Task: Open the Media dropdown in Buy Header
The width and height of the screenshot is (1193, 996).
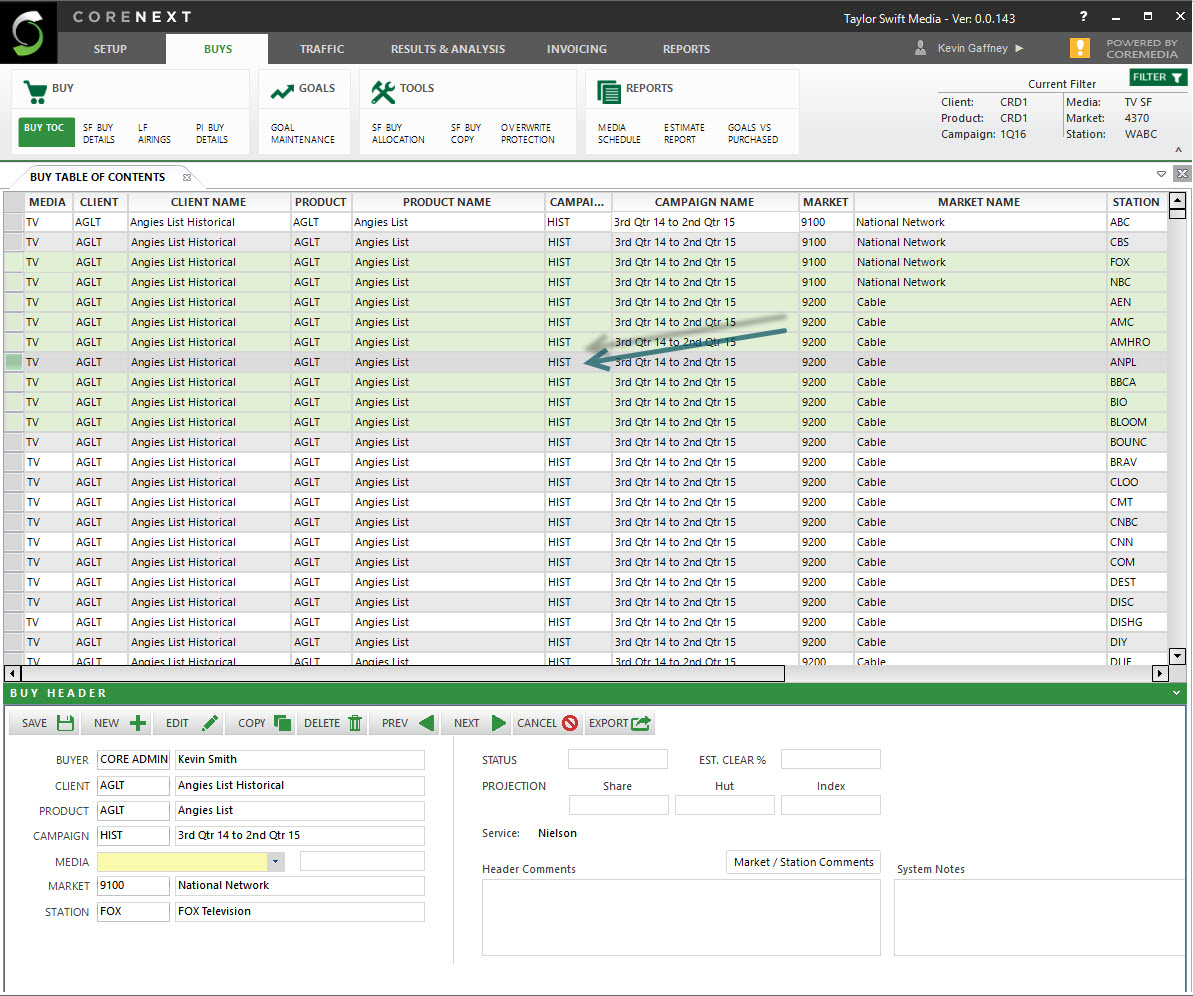Action: (276, 862)
